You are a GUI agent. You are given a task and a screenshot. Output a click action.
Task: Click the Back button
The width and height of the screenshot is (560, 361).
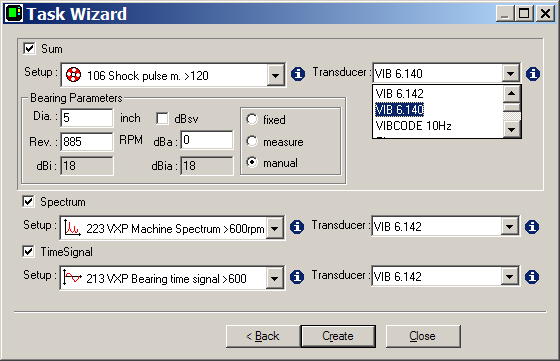(263, 336)
